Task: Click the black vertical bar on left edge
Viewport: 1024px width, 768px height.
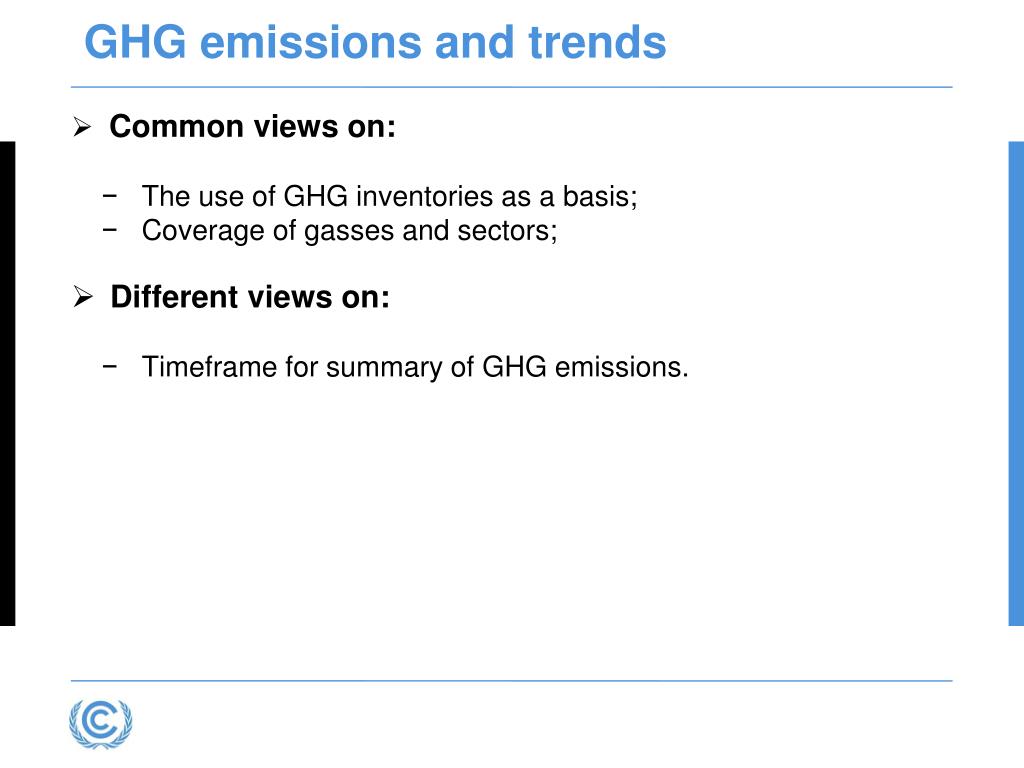Action: click(7, 383)
